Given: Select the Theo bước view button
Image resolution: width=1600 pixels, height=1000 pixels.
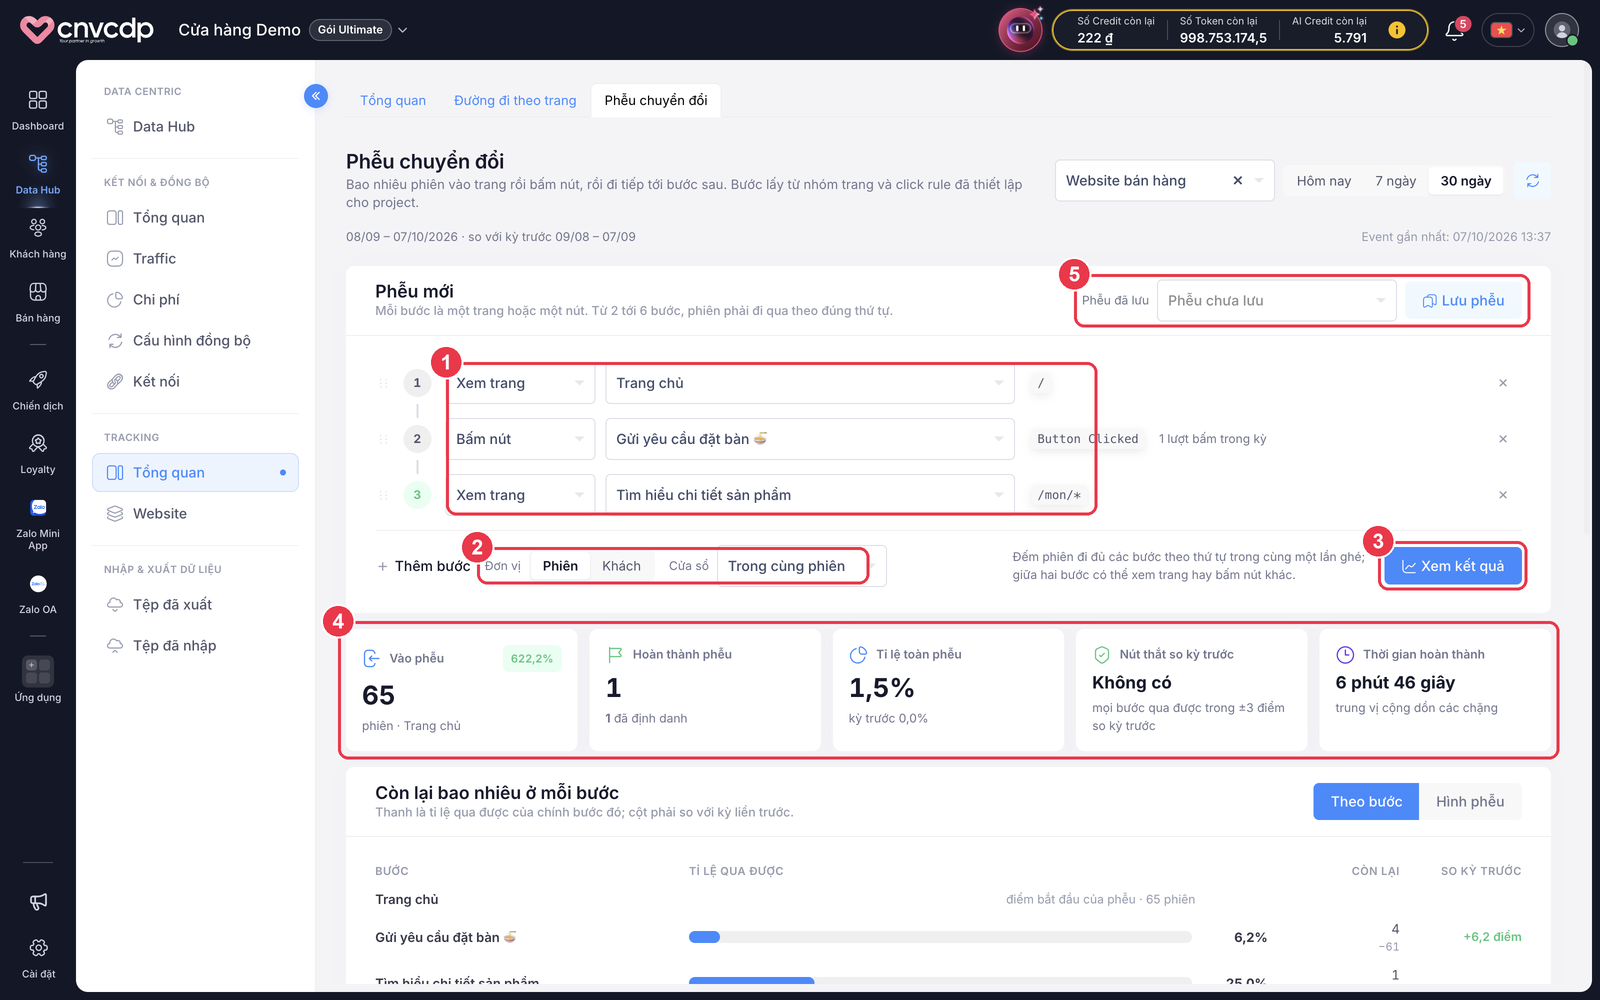Looking at the screenshot, I should (x=1366, y=802).
